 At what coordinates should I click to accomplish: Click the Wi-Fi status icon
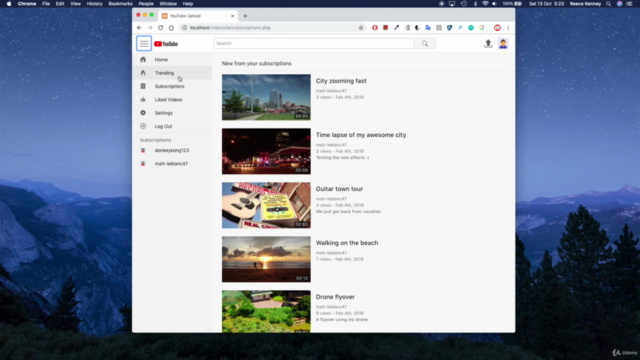[x=485, y=4]
